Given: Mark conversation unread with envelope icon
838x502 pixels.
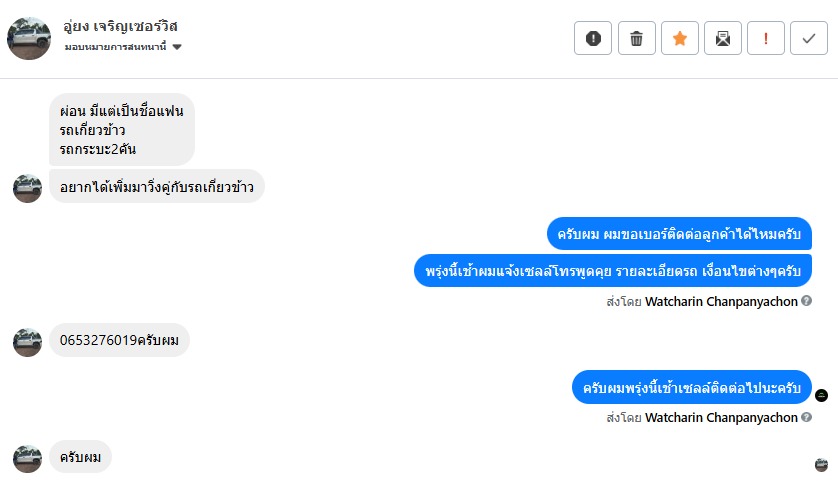Looking at the screenshot, I should point(723,39).
